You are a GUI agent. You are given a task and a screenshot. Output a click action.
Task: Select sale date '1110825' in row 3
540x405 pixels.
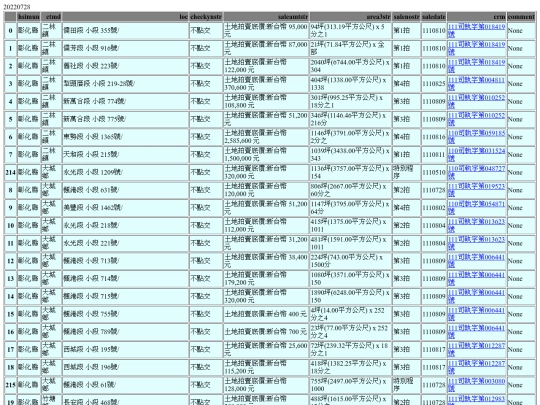pos(434,84)
